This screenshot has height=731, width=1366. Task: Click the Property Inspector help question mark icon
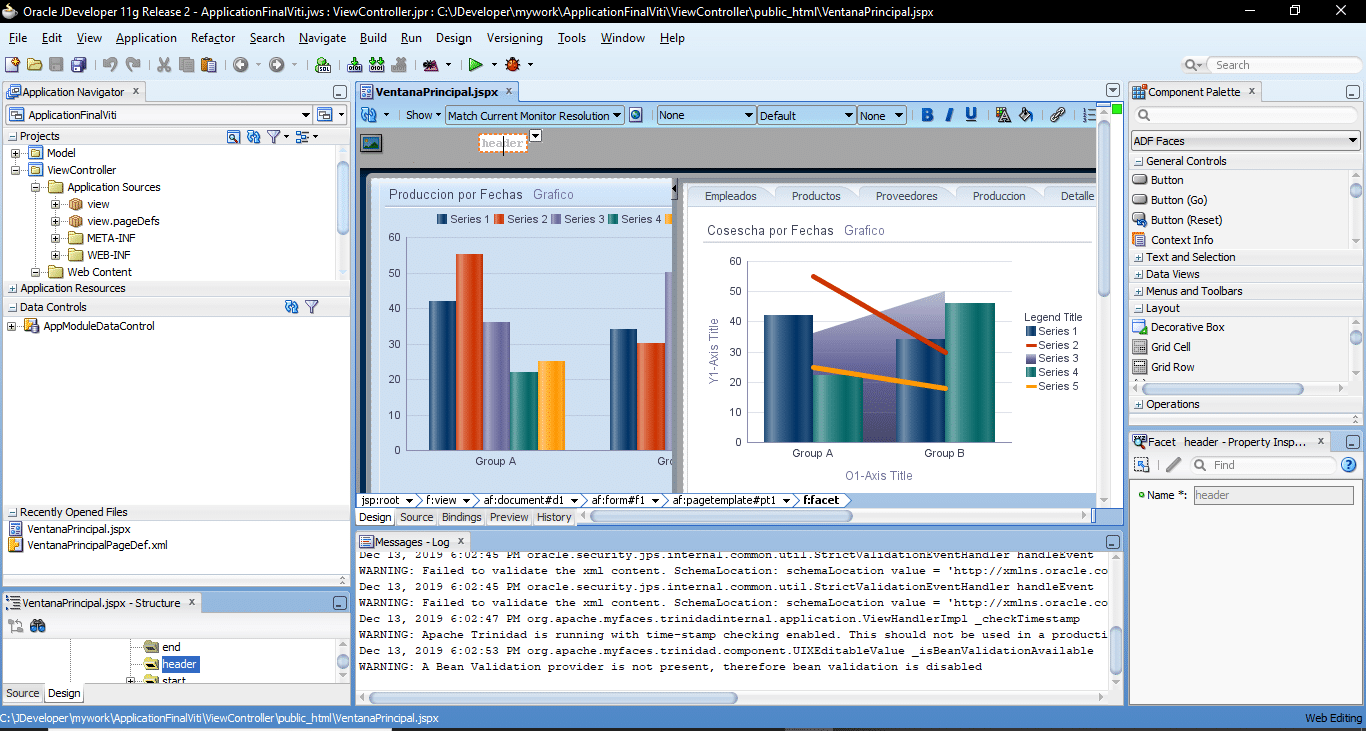tap(1348, 465)
